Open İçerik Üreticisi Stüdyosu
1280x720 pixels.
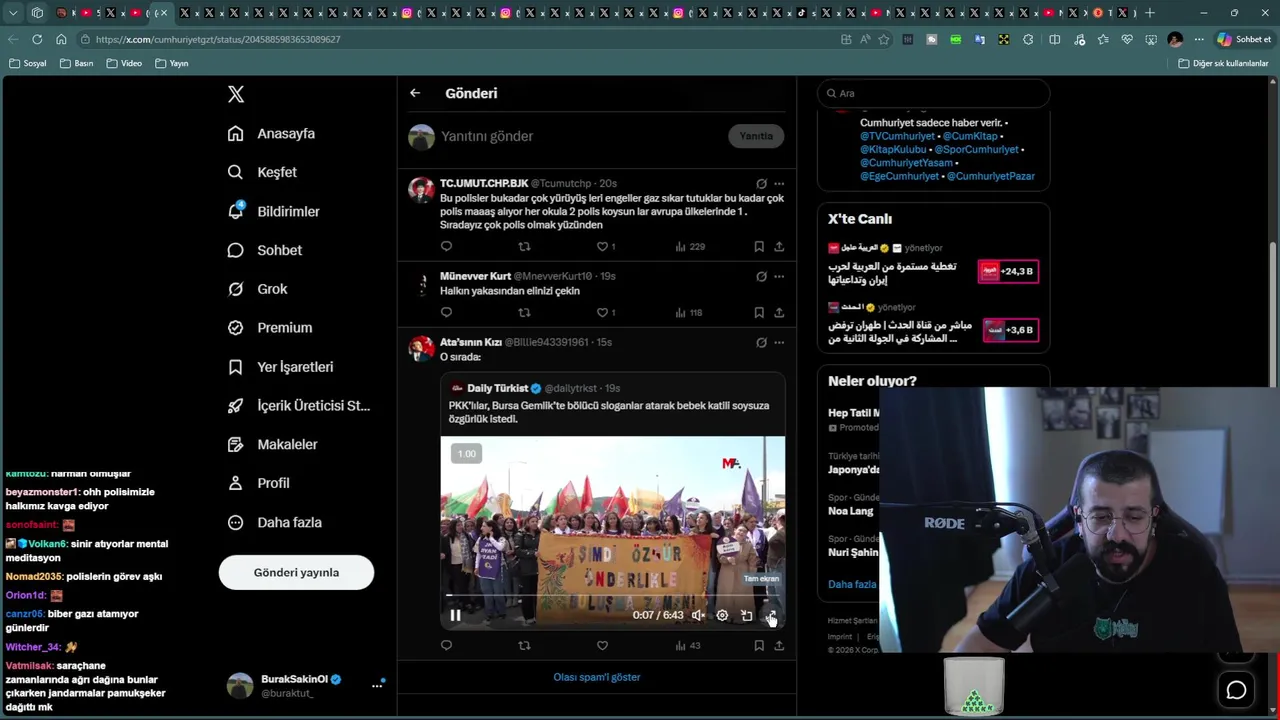(298, 405)
